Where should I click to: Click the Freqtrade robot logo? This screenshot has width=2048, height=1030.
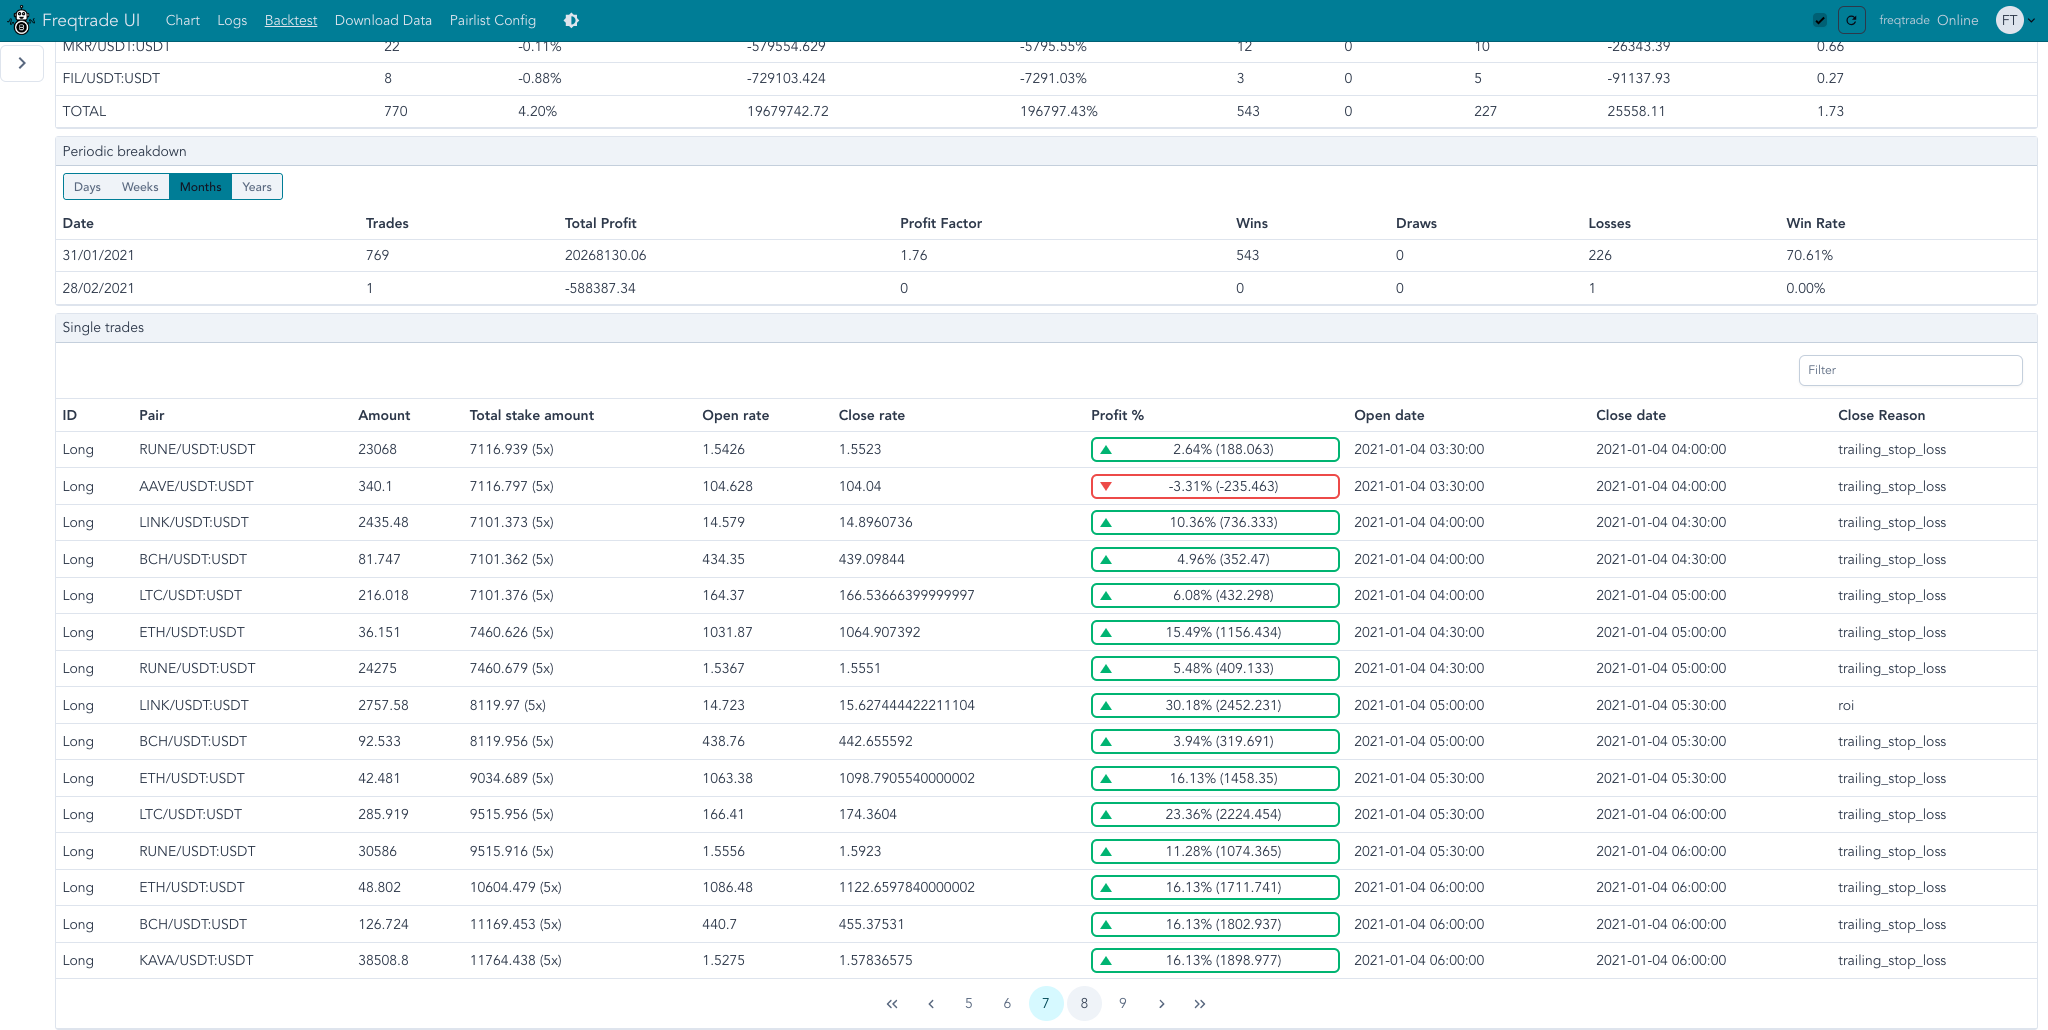[x=20, y=20]
